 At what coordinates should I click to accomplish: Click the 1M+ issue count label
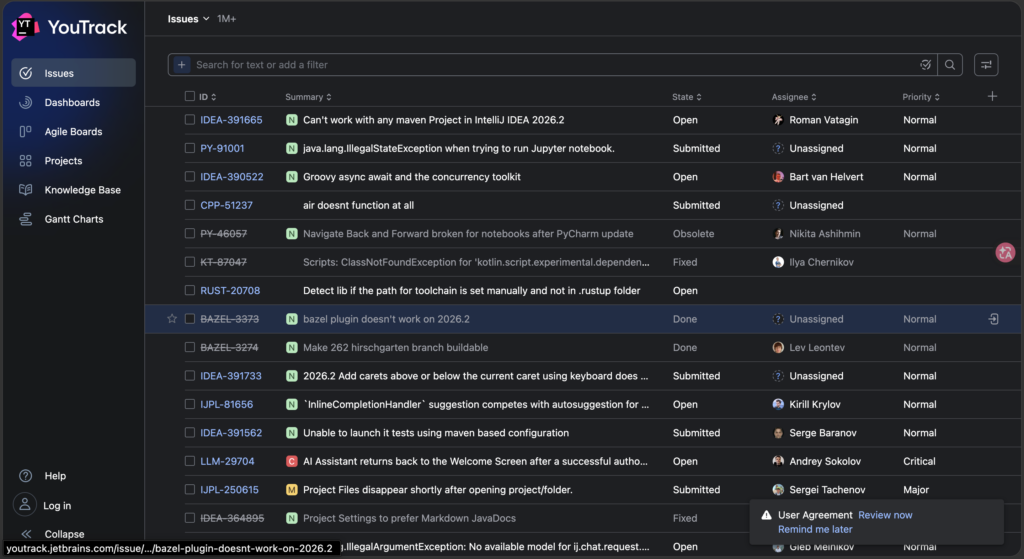pyautogui.click(x=227, y=19)
